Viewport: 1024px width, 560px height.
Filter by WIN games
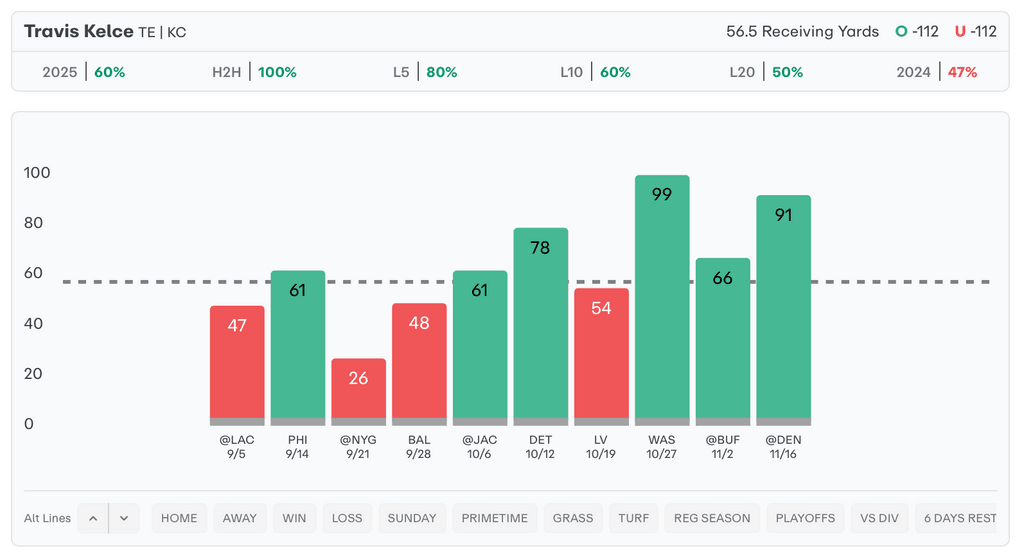click(294, 518)
